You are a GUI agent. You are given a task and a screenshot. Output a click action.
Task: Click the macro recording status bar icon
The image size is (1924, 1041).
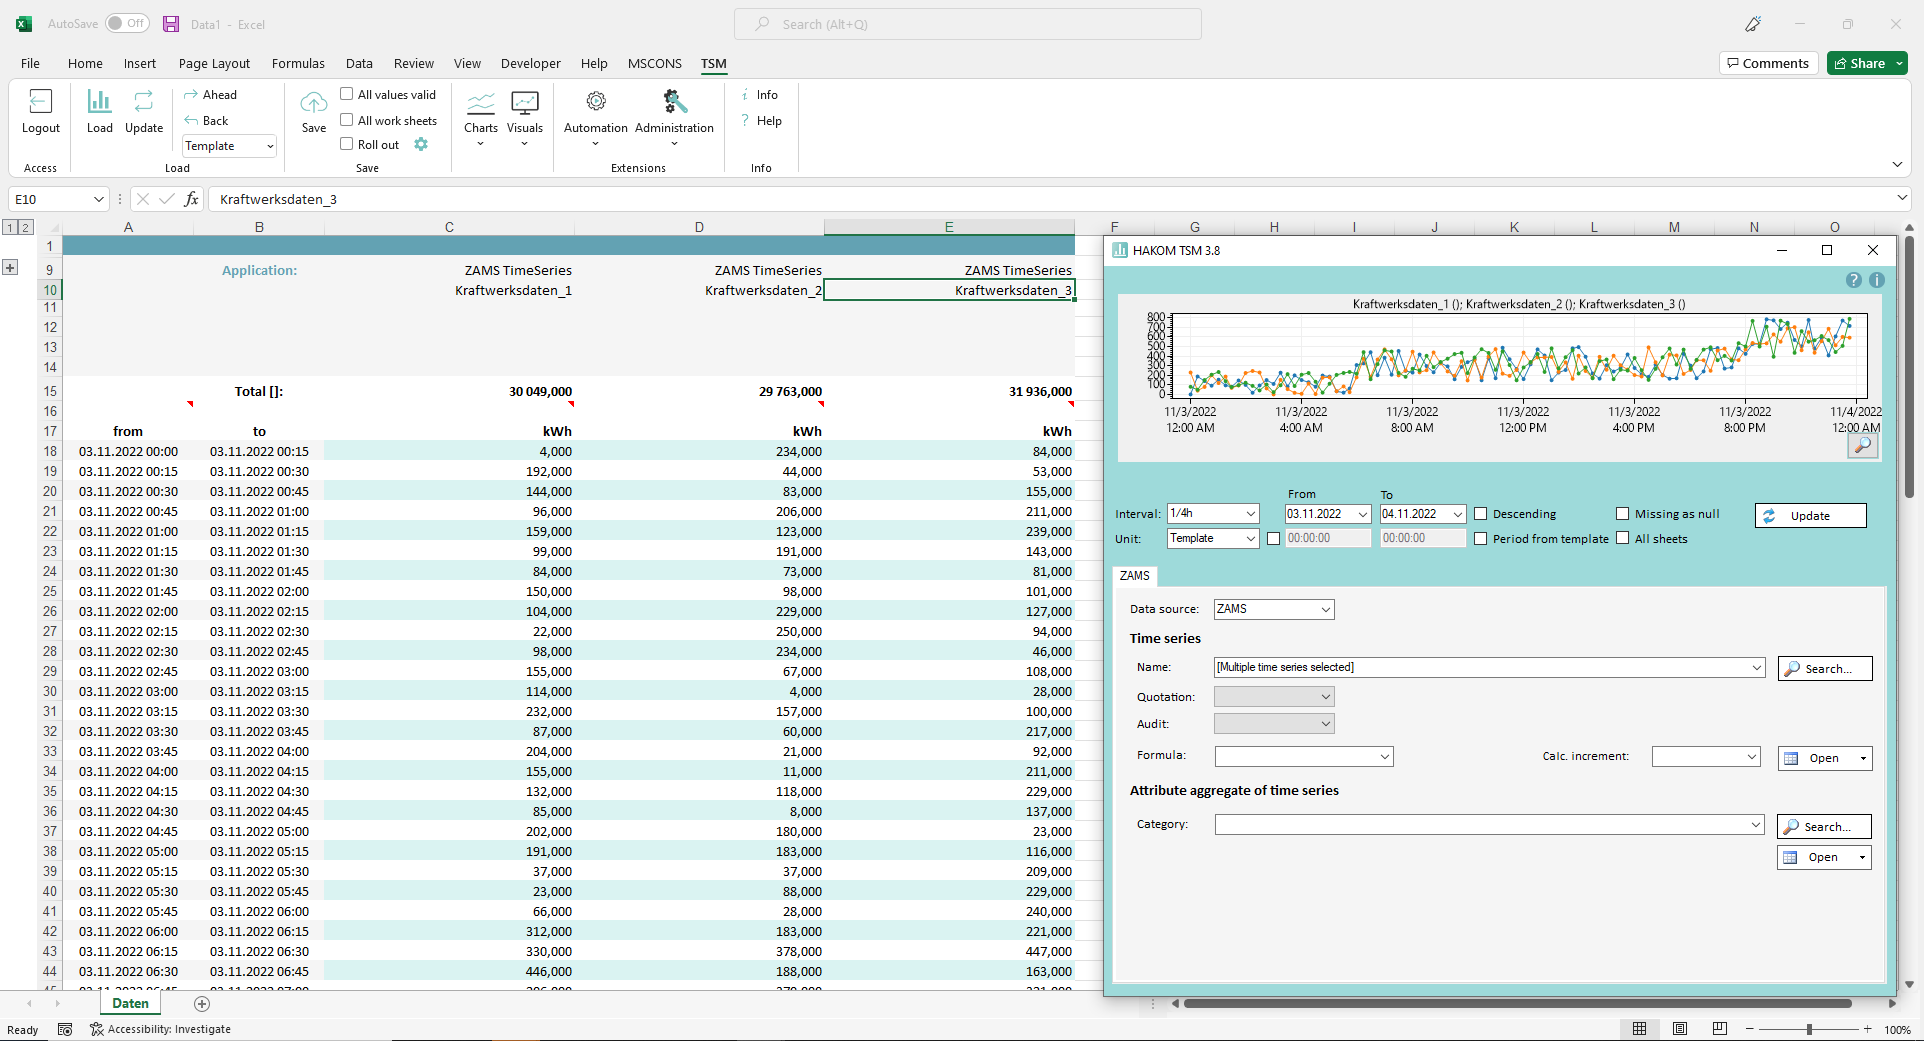65,1029
